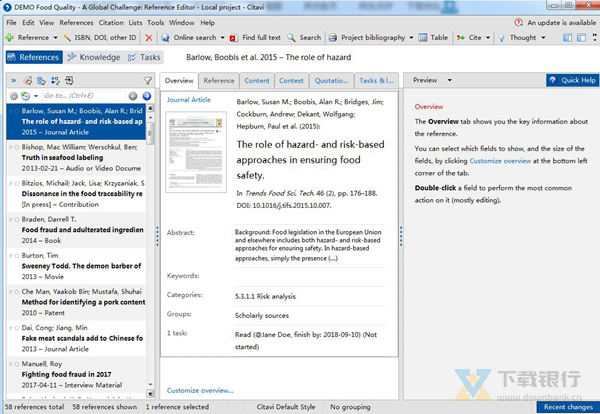Open the Preview panel dropdown
600x414 pixels.
point(430,80)
